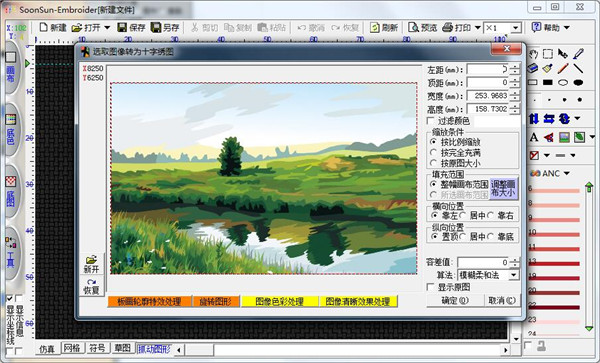600x363 pixels.
Task: Open dropdown next to the leaf image icon
Action: [592, 137]
